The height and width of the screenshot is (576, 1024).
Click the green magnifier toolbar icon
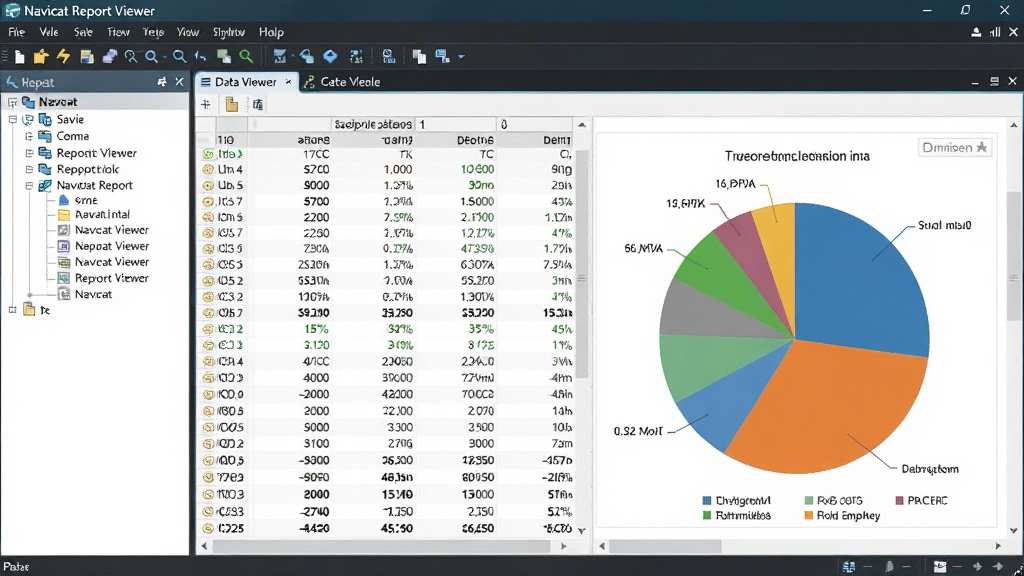coord(246,57)
